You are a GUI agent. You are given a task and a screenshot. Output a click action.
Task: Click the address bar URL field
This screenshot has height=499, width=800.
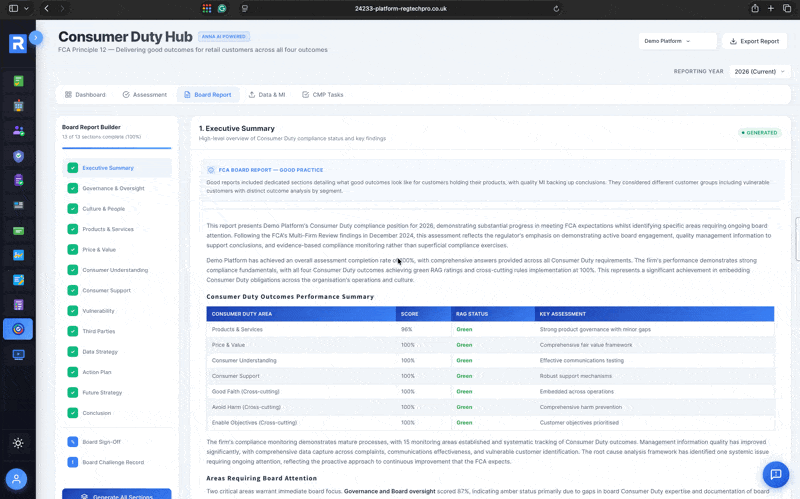click(401, 9)
